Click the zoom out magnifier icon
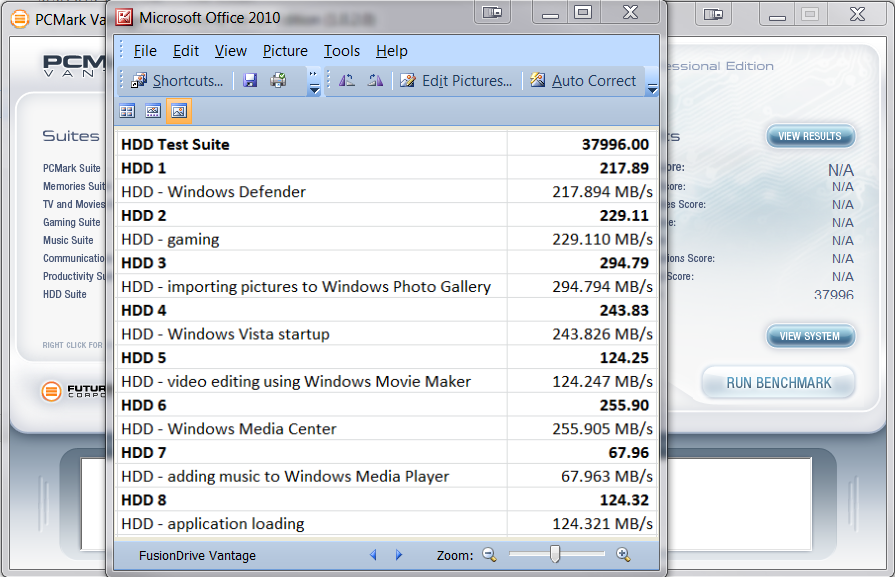The width and height of the screenshot is (895, 577). click(489, 555)
